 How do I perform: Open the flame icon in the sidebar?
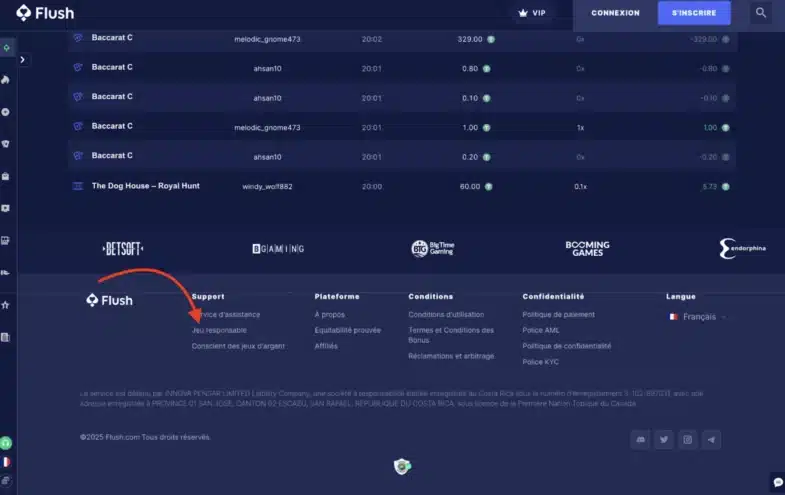coord(6,80)
